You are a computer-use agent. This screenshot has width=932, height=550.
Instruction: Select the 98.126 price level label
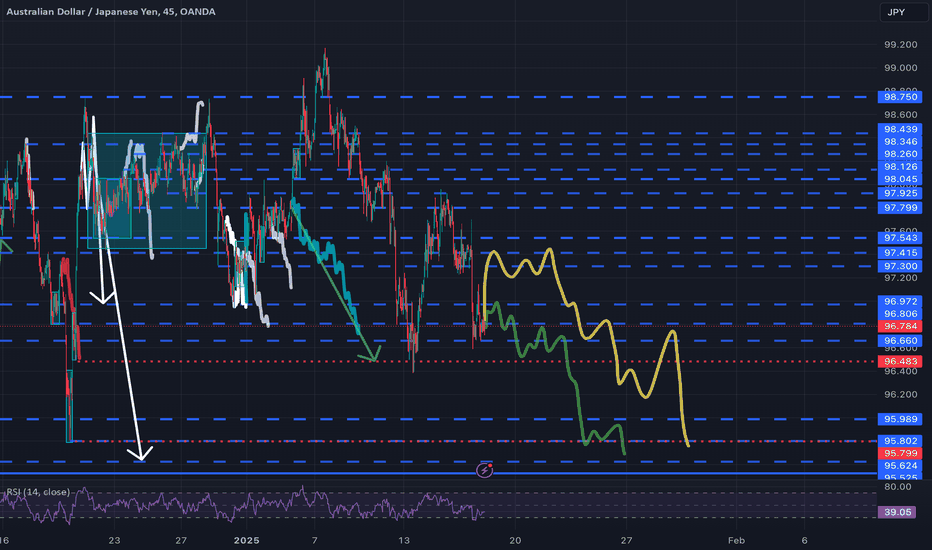[x=900, y=167]
